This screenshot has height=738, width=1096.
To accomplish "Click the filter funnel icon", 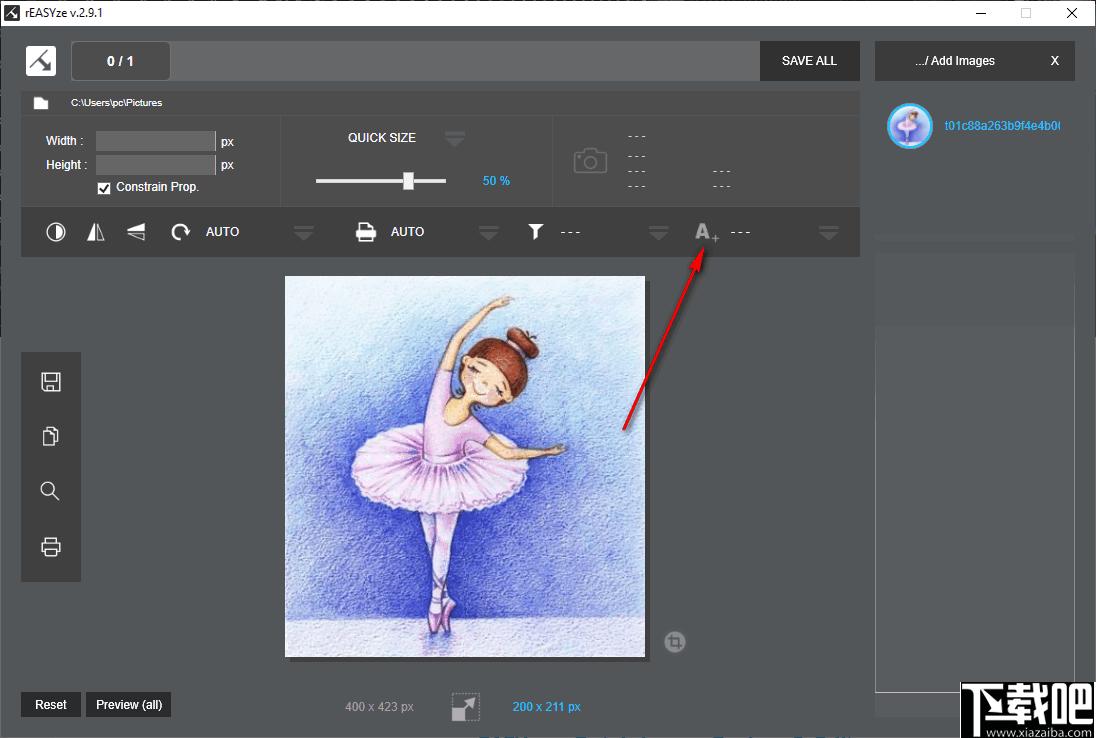I will pyautogui.click(x=535, y=231).
